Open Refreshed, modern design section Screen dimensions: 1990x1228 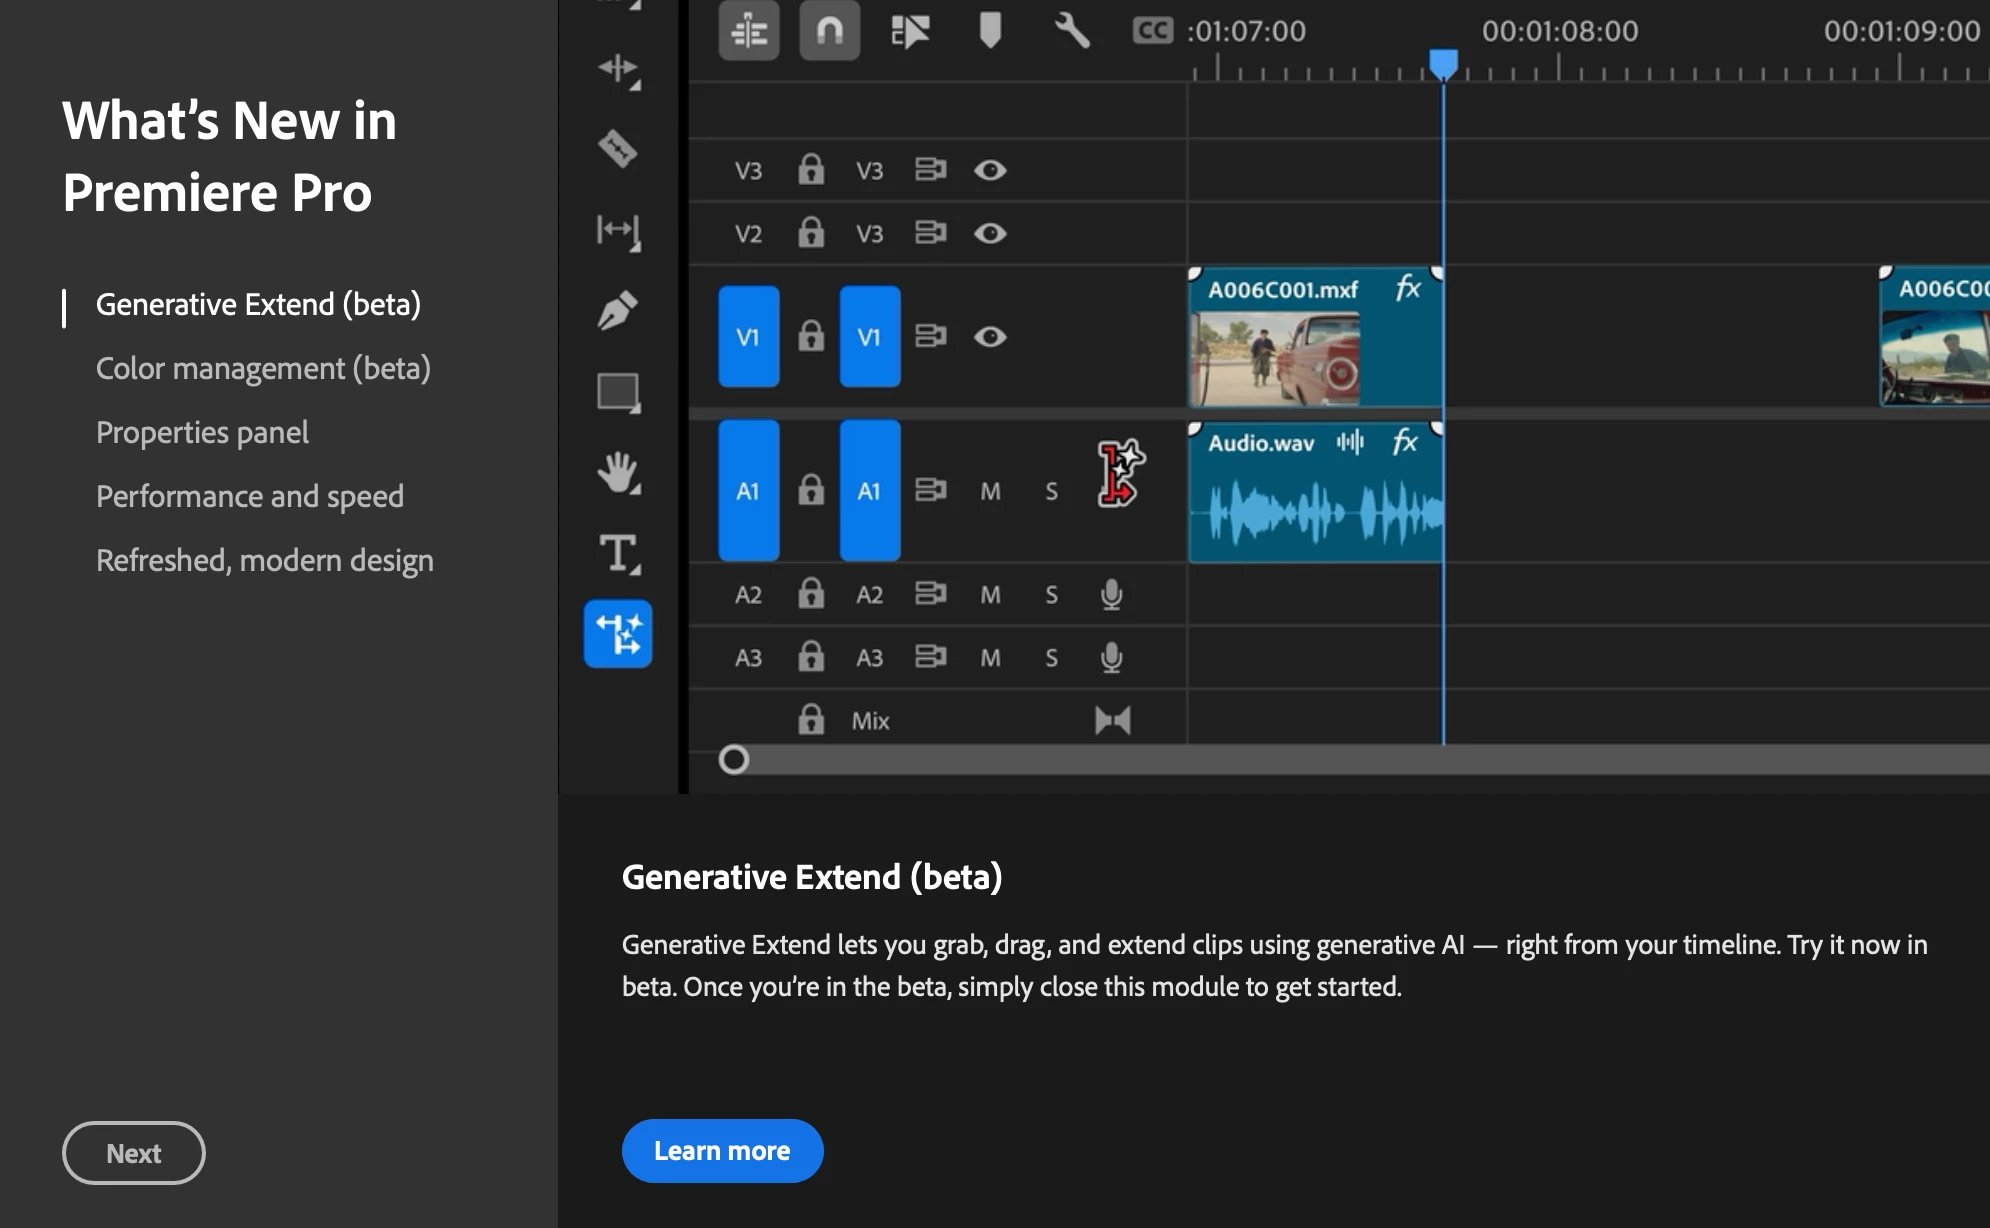265,560
